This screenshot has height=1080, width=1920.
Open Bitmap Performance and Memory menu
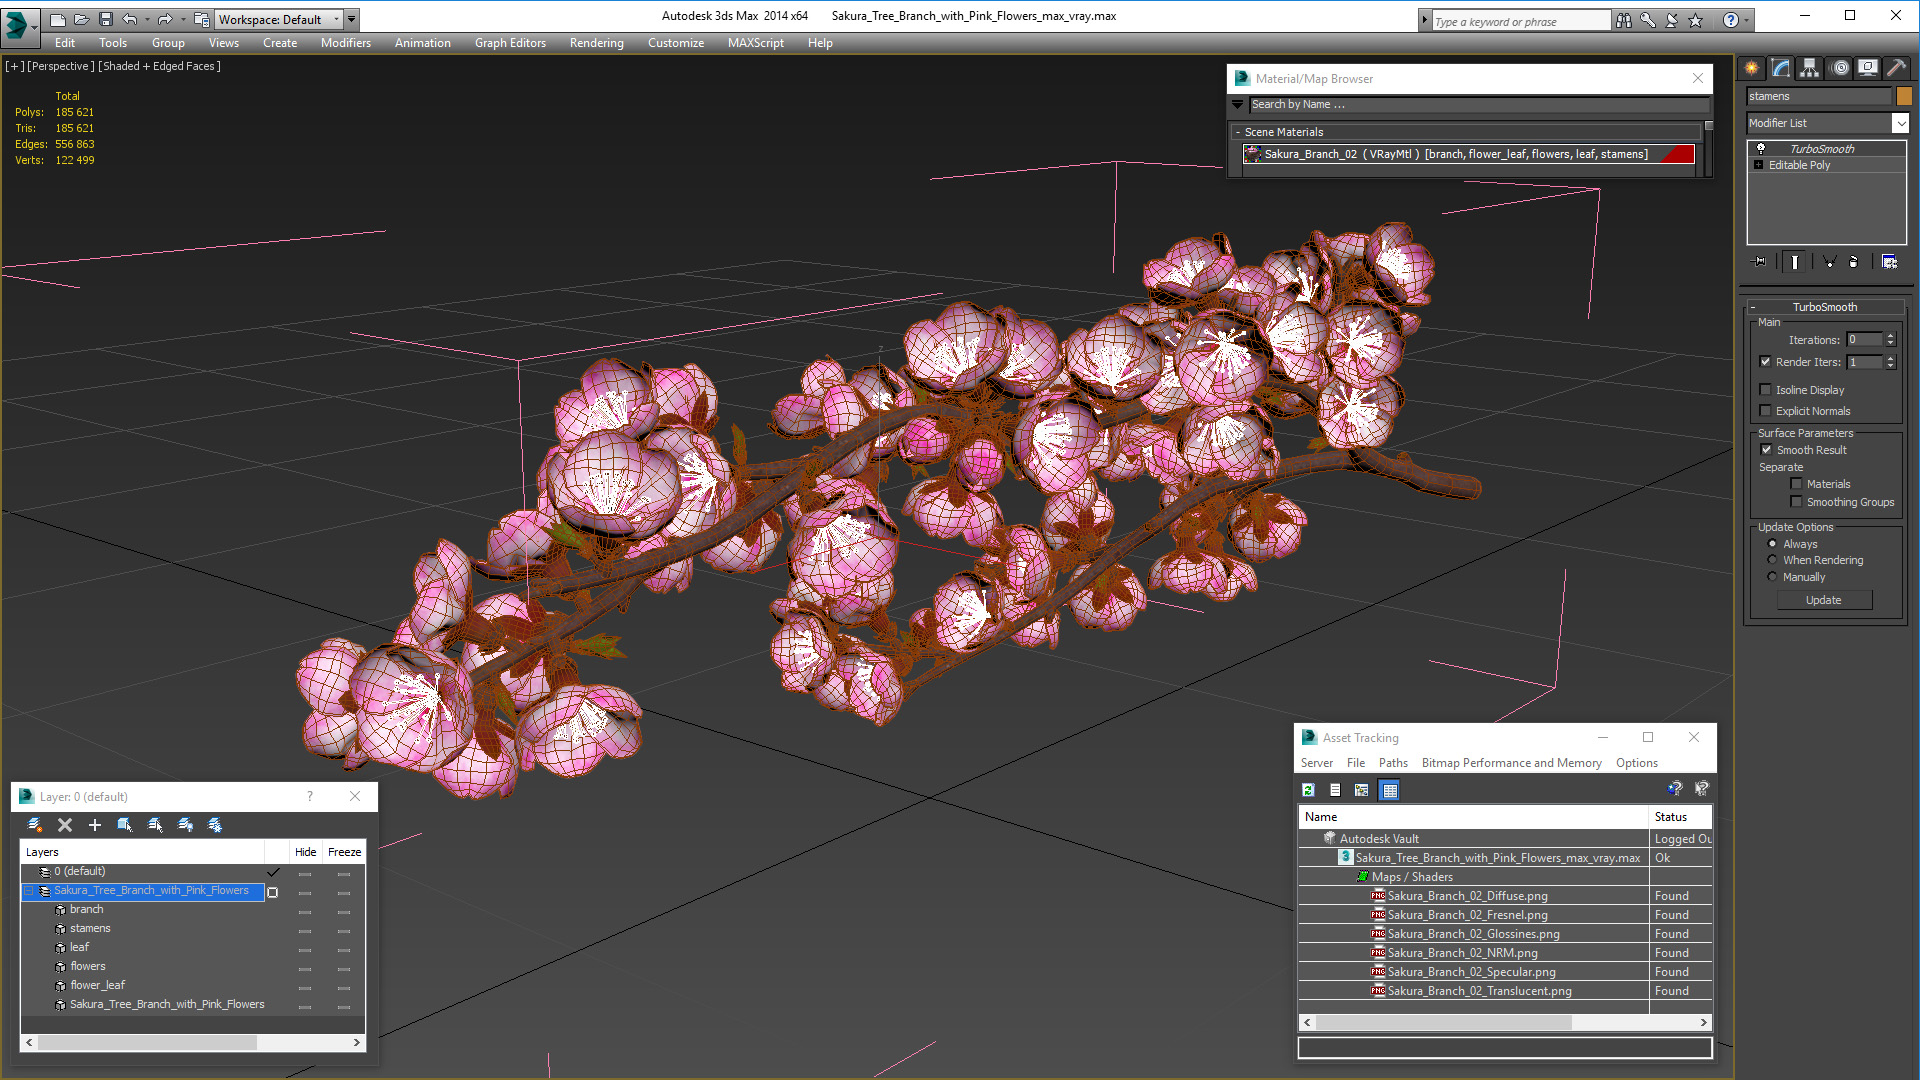(x=1511, y=763)
